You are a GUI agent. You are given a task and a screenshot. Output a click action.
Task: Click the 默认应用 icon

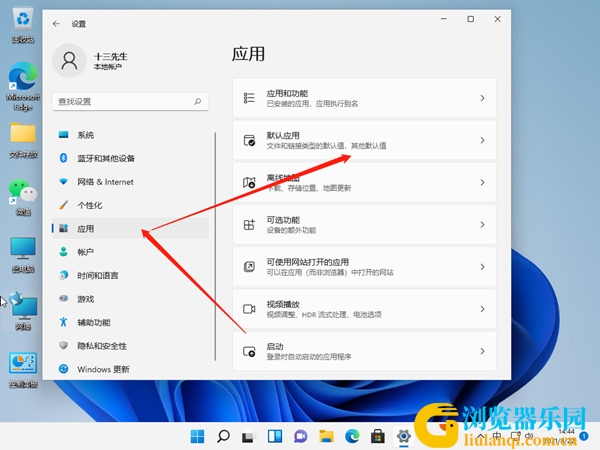(249, 140)
